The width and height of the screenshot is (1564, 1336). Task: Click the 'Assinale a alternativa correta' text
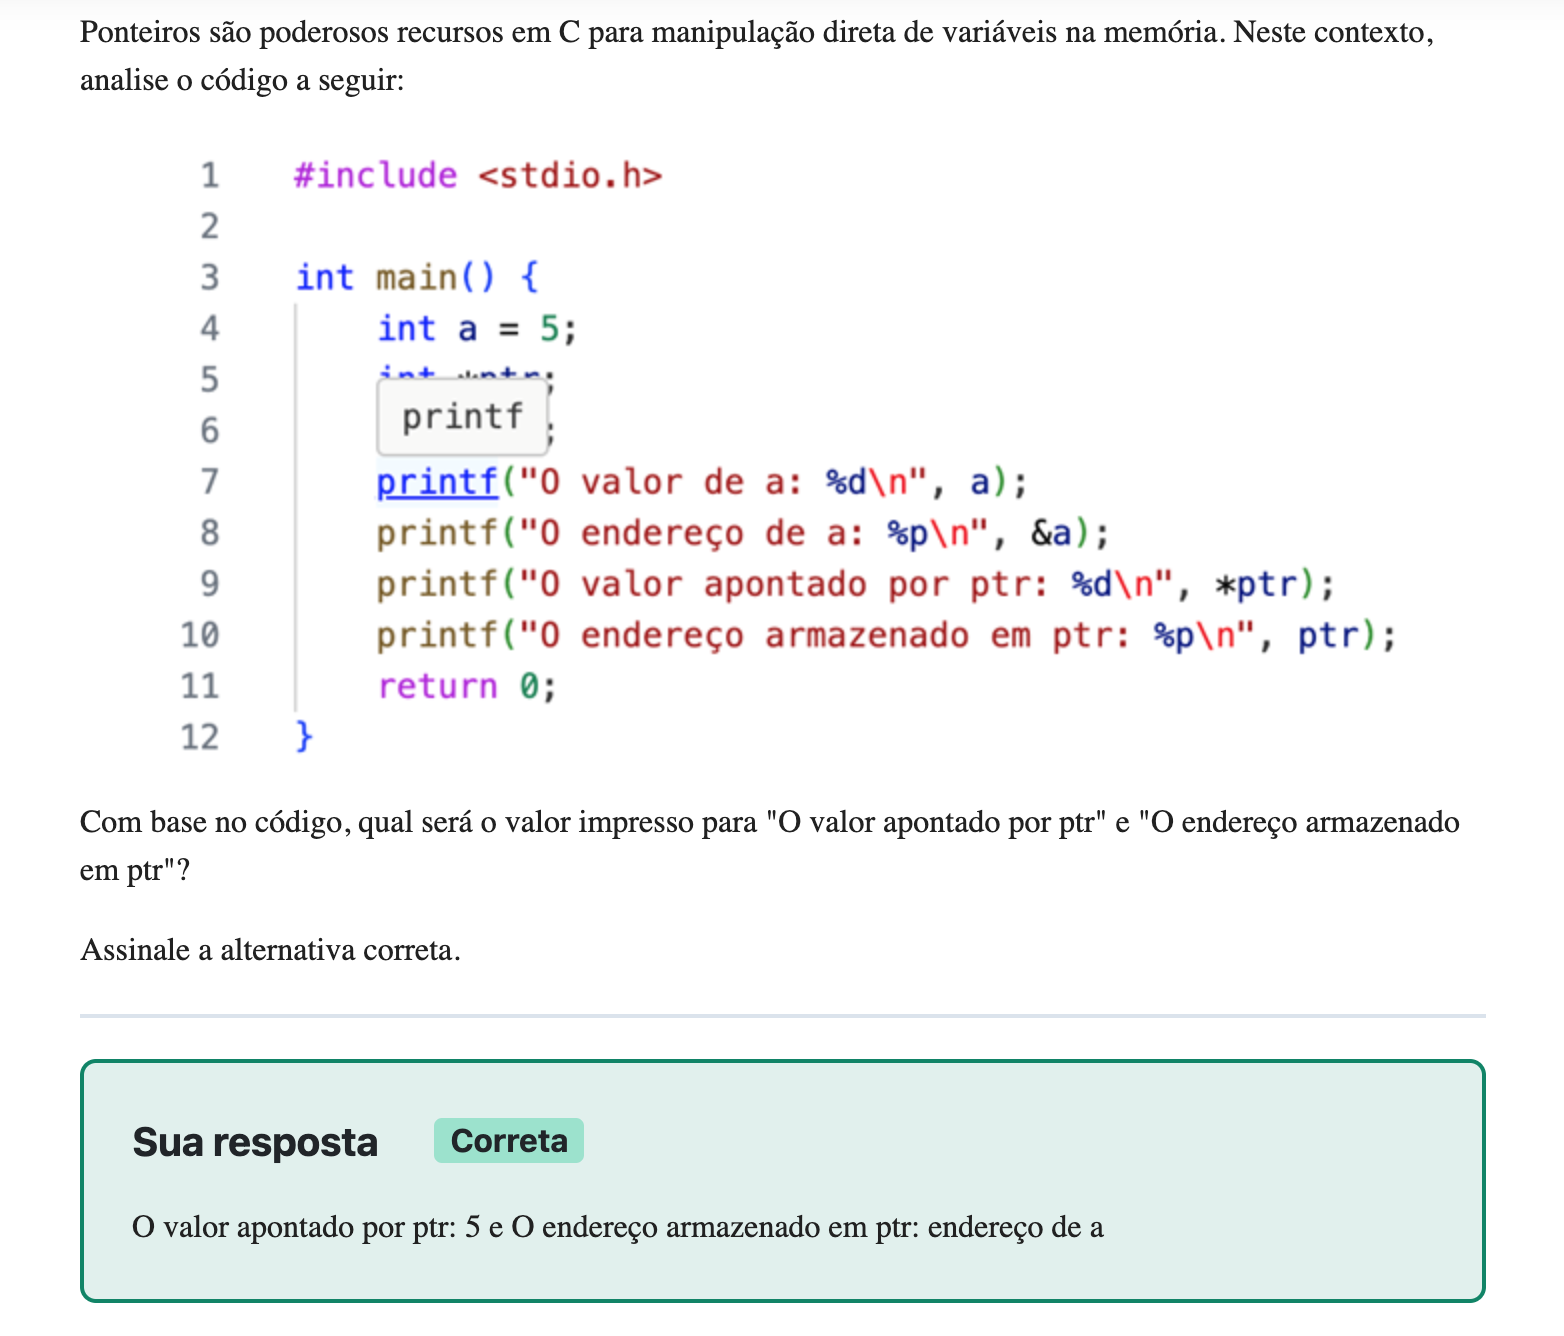[270, 950]
